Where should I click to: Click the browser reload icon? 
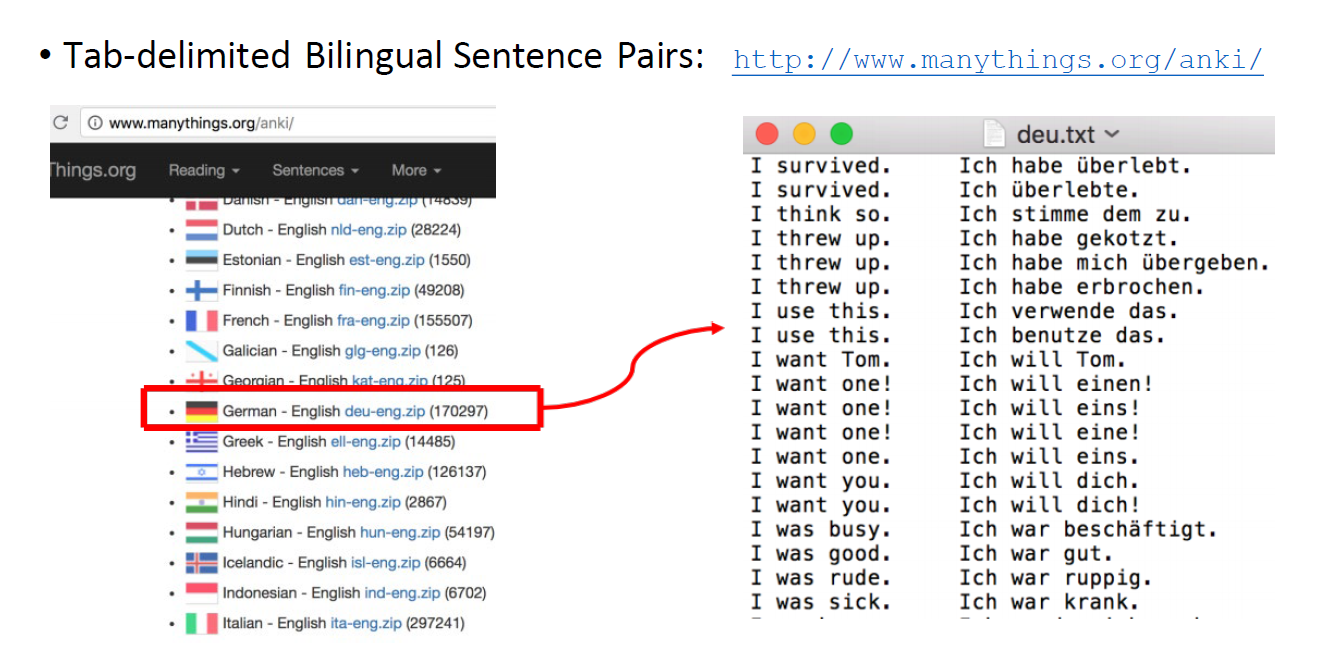[60, 123]
